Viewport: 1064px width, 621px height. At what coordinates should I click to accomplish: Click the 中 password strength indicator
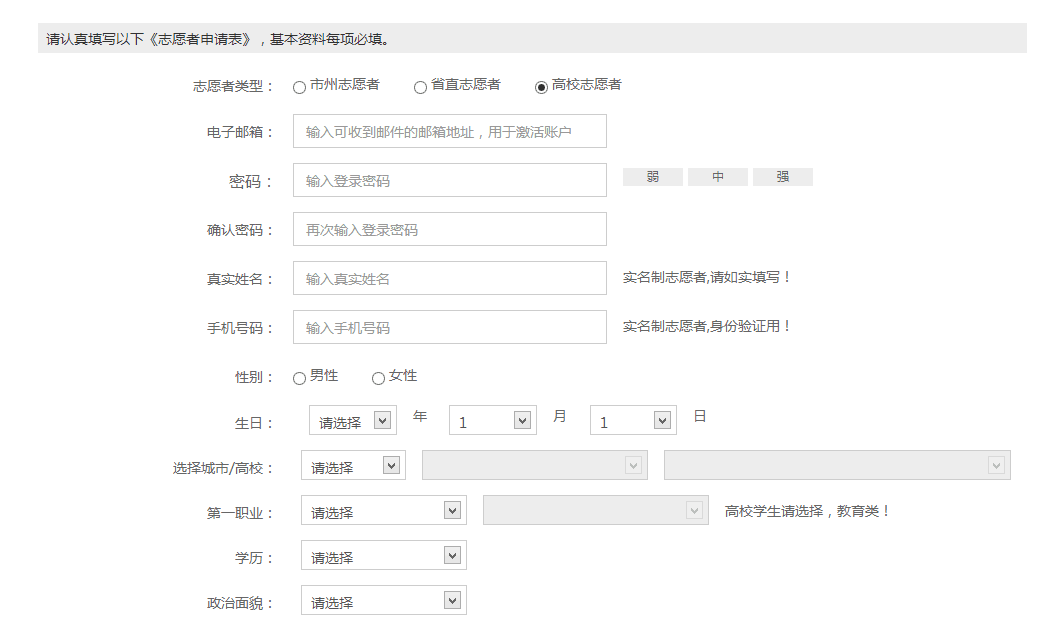click(717, 177)
